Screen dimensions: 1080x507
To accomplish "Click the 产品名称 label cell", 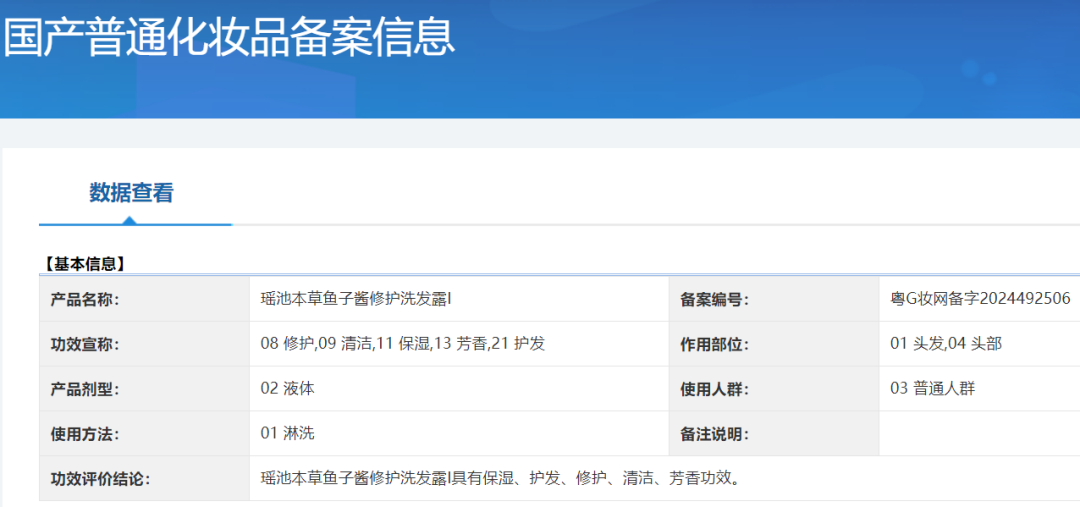I will [x=85, y=299].
